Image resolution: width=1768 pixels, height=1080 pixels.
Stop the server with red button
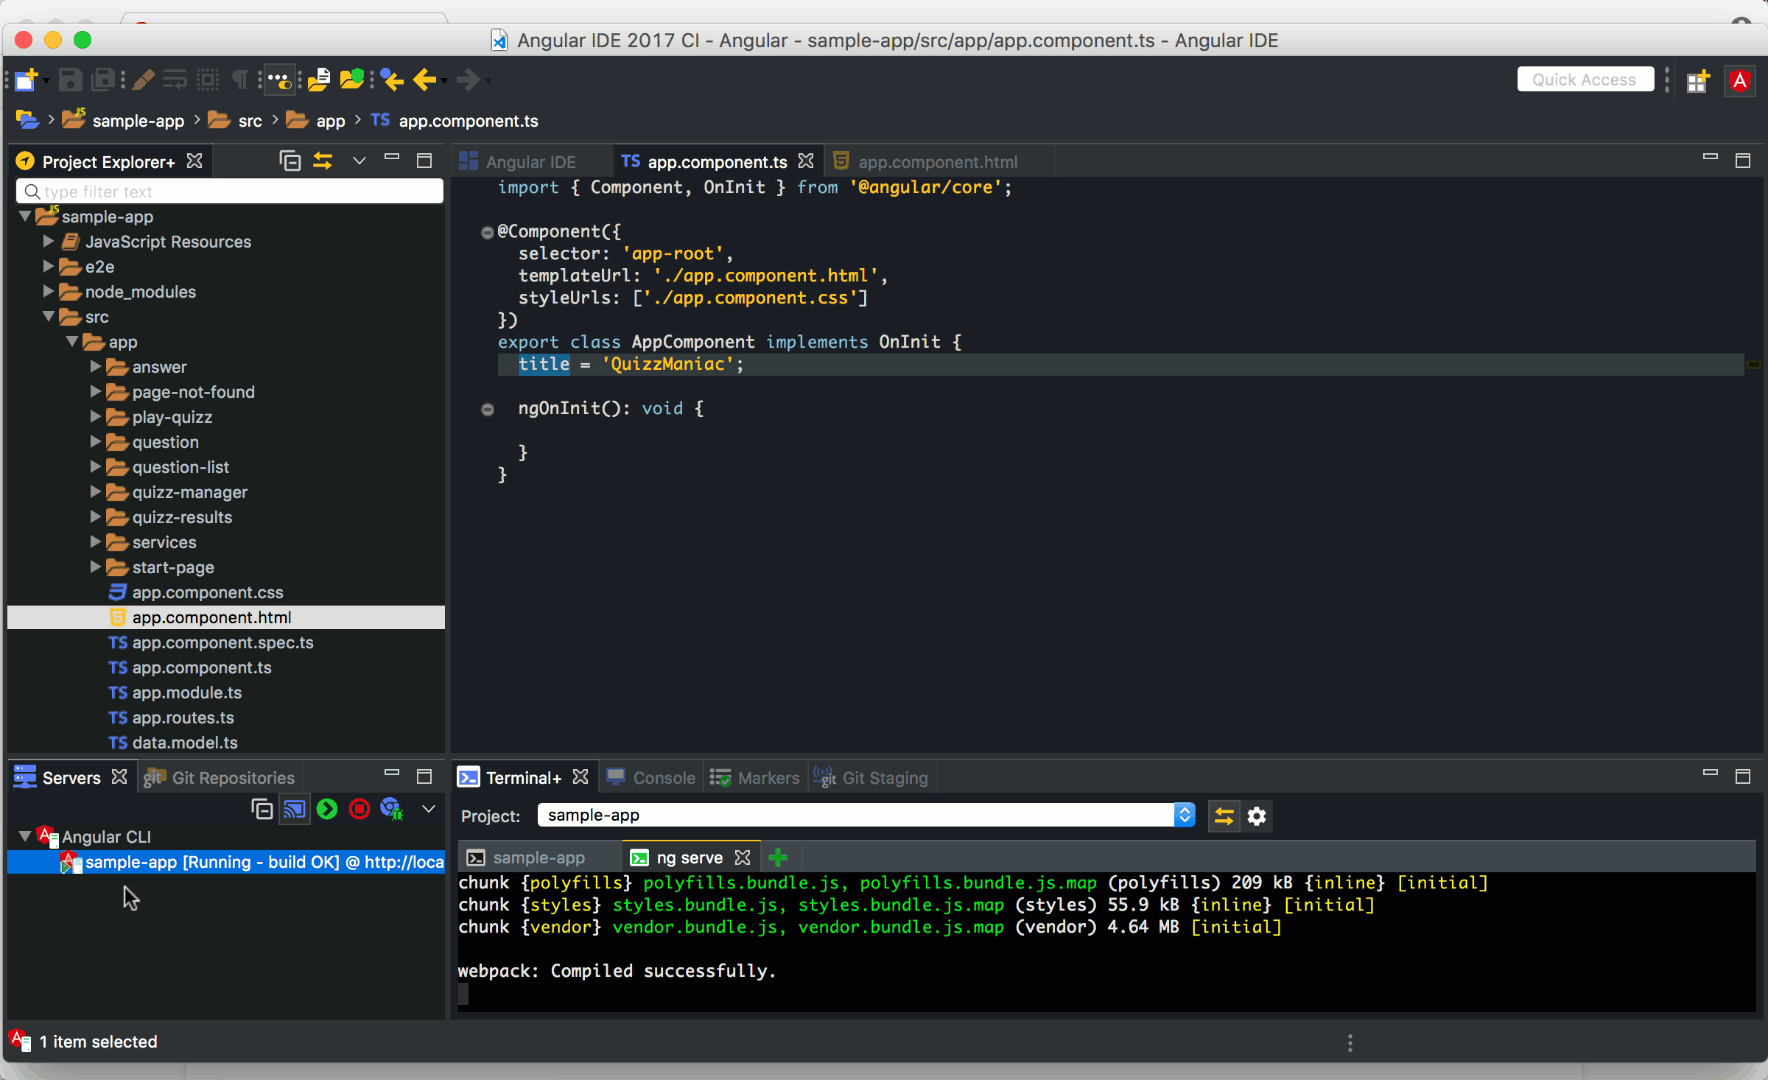coord(359,809)
